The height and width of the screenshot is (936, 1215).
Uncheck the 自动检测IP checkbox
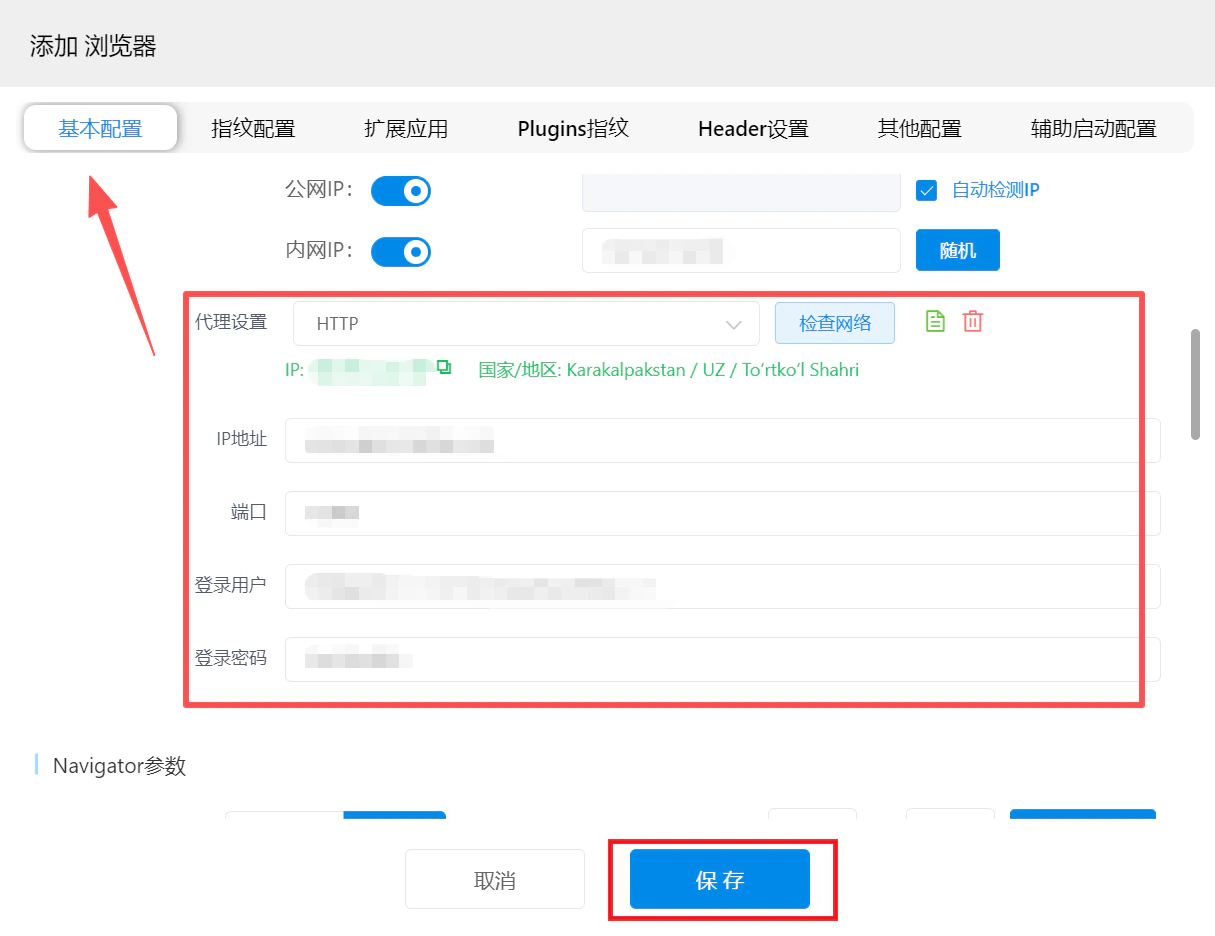click(x=926, y=190)
